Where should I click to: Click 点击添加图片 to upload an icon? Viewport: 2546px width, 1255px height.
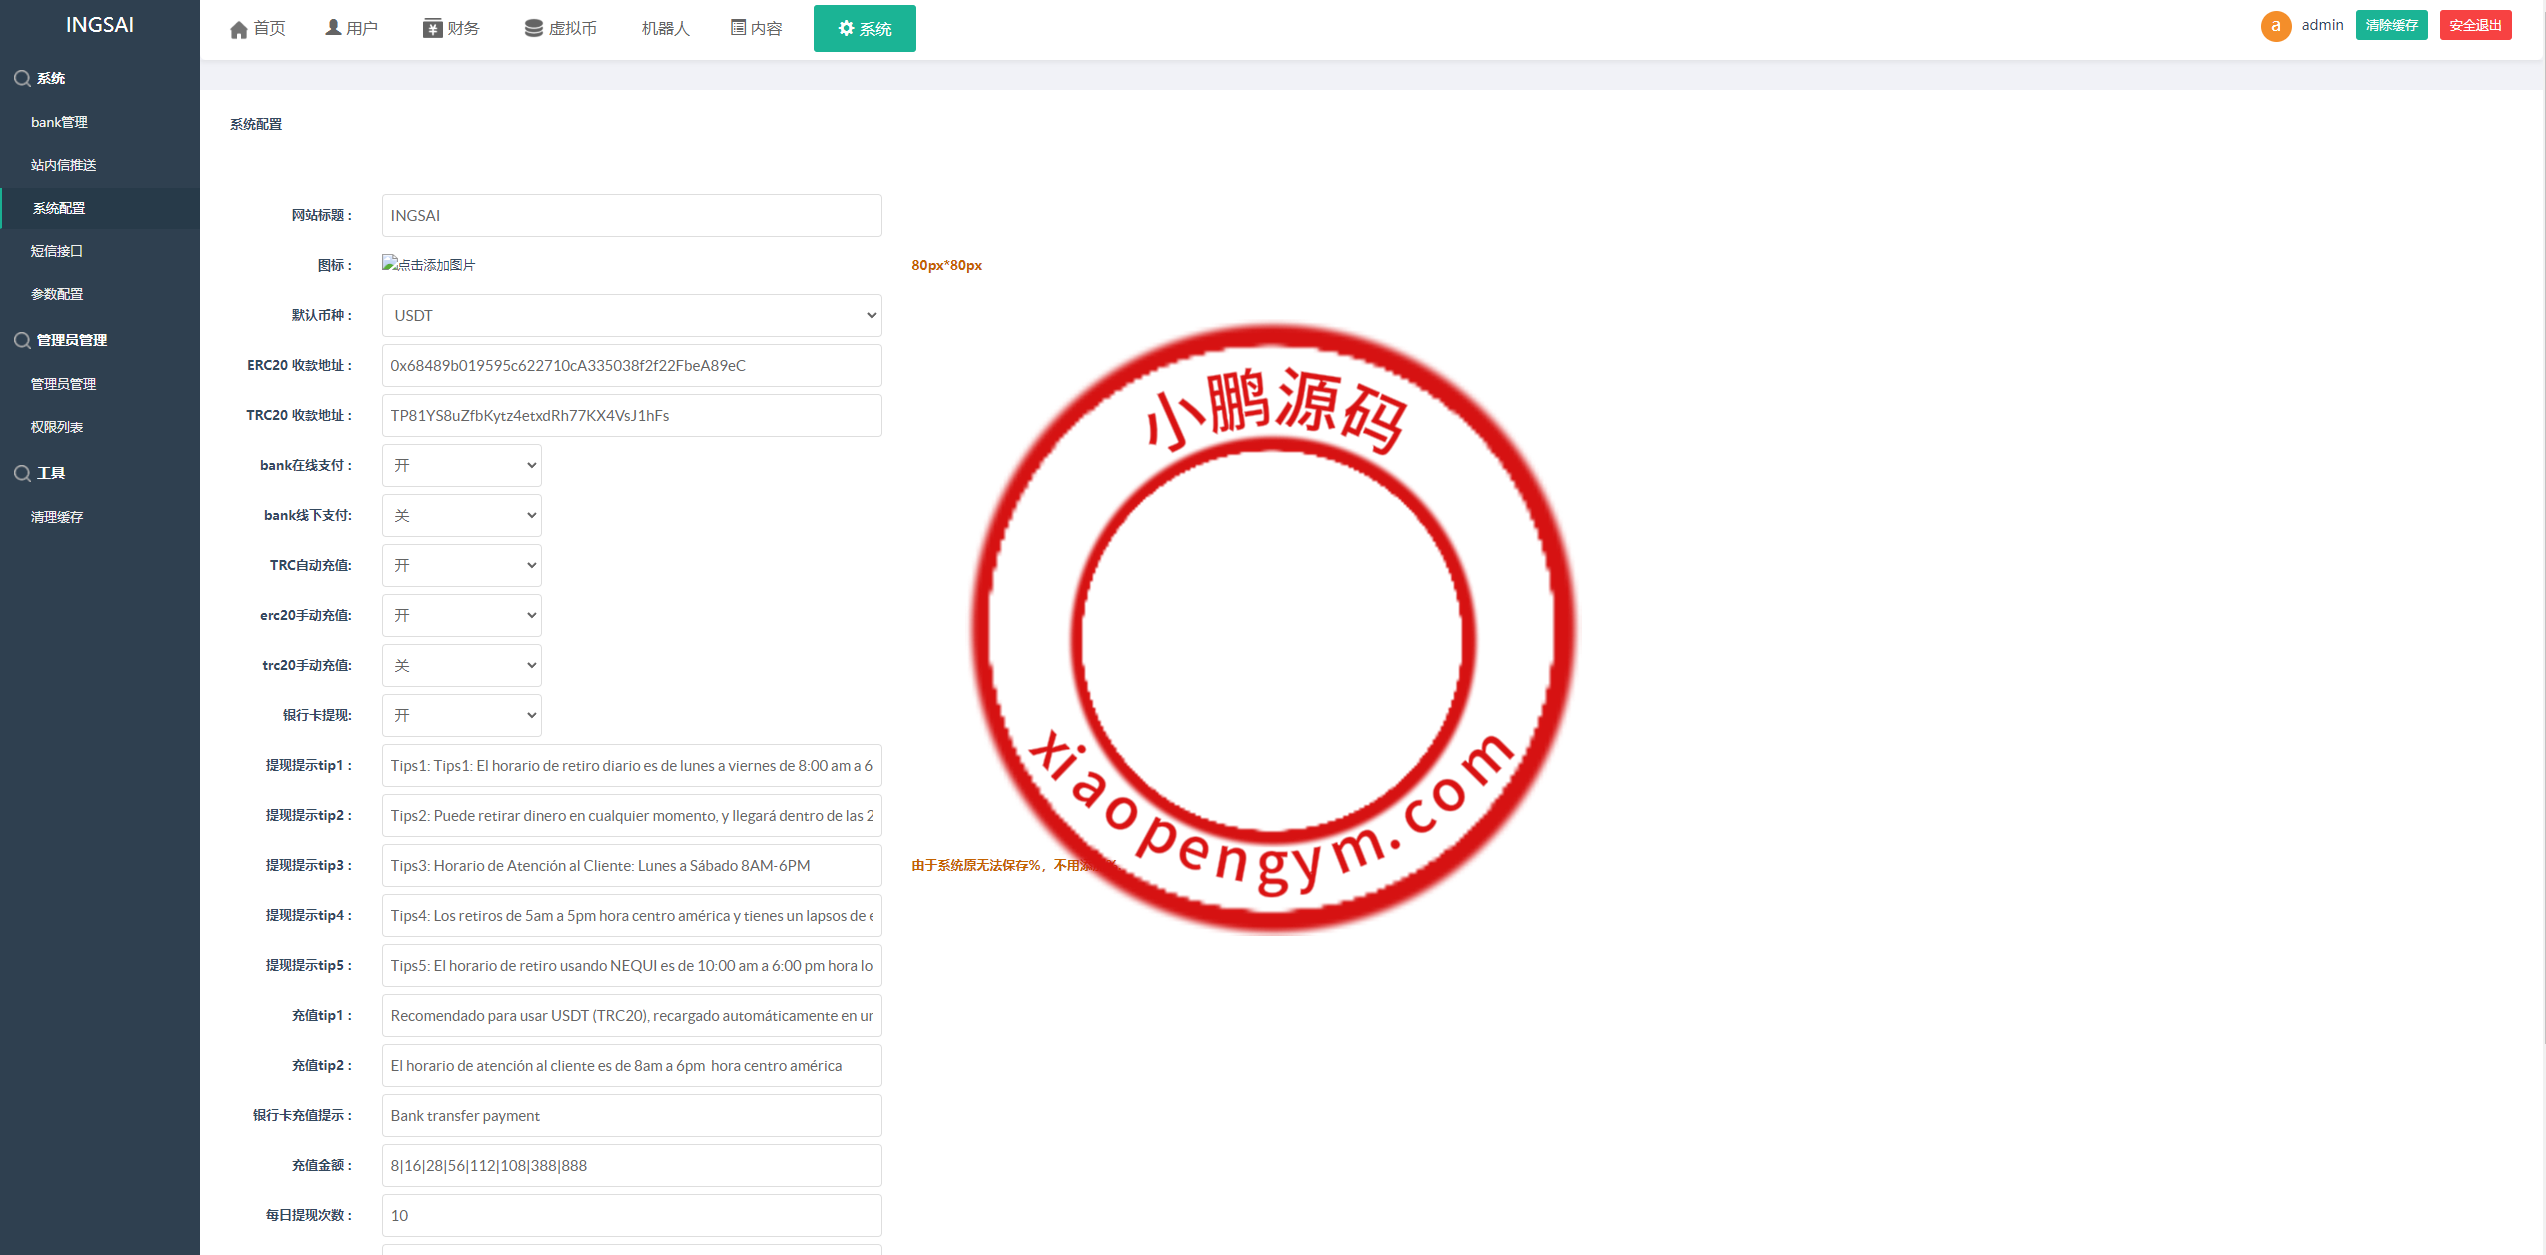coord(428,264)
